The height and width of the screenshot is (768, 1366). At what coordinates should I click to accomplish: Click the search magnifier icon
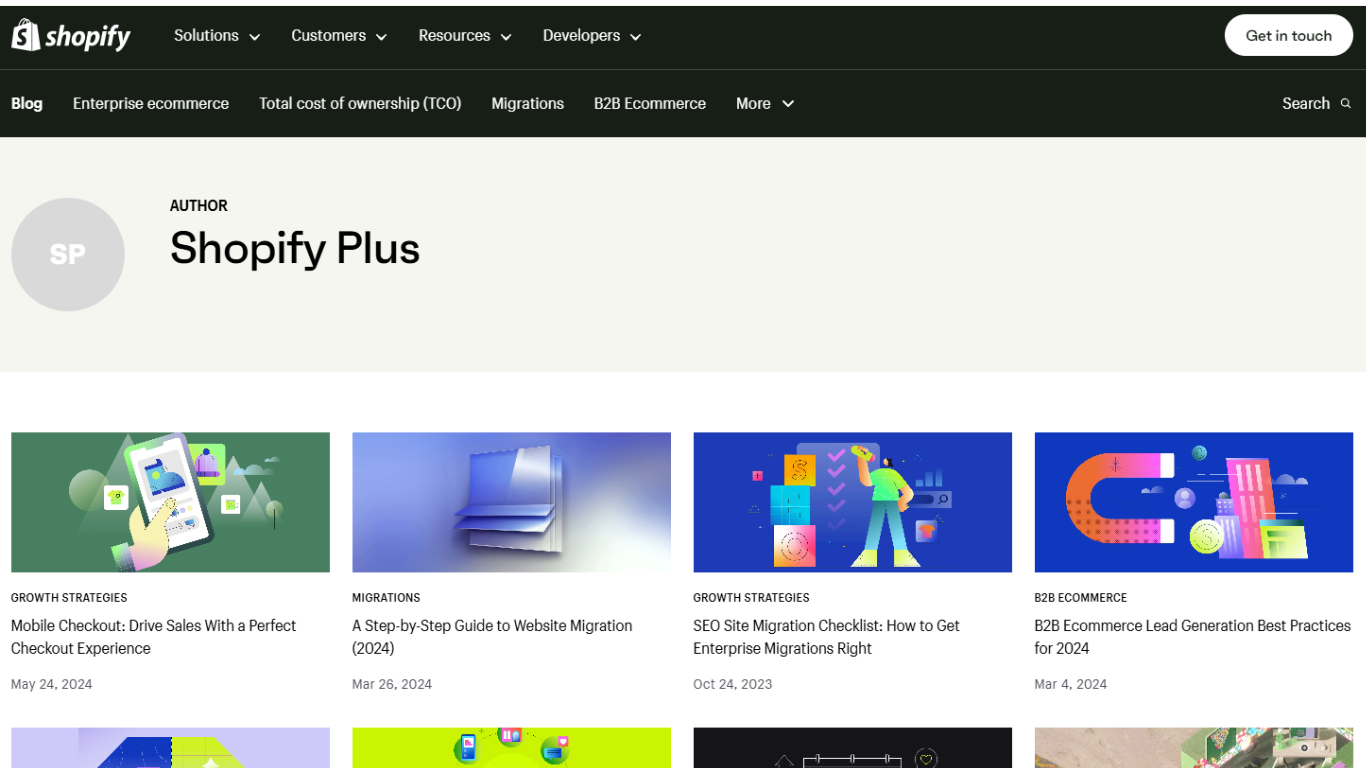tap(1346, 104)
